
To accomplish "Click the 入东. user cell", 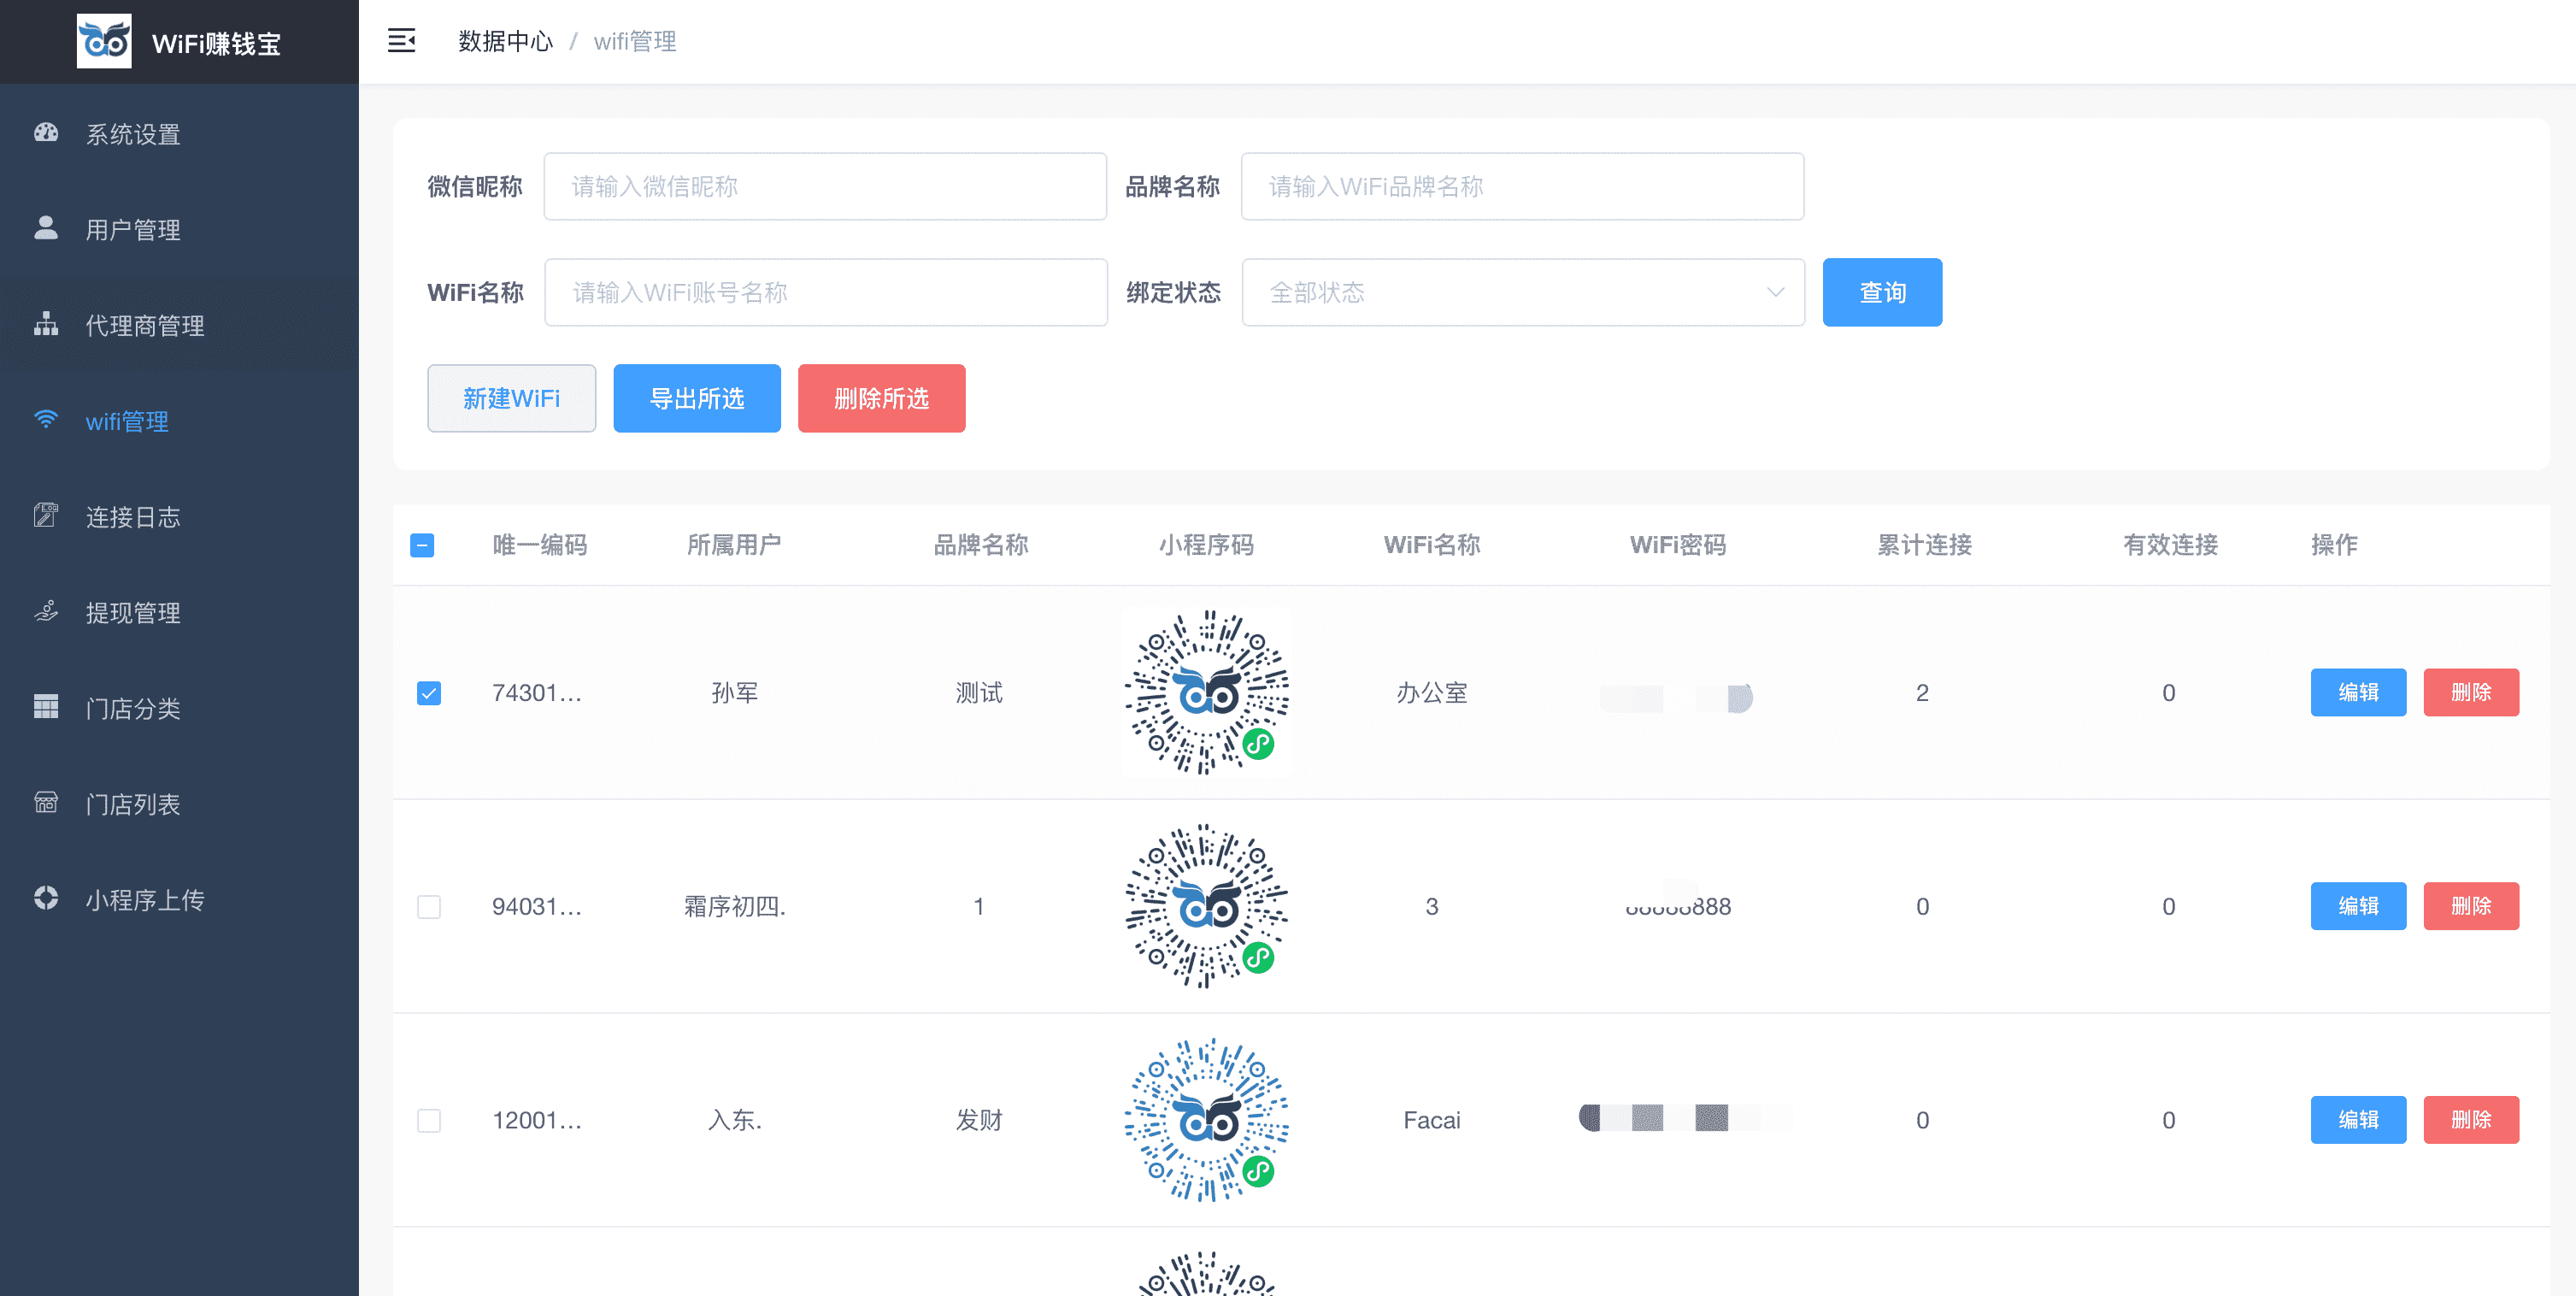I will point(735,1120).
